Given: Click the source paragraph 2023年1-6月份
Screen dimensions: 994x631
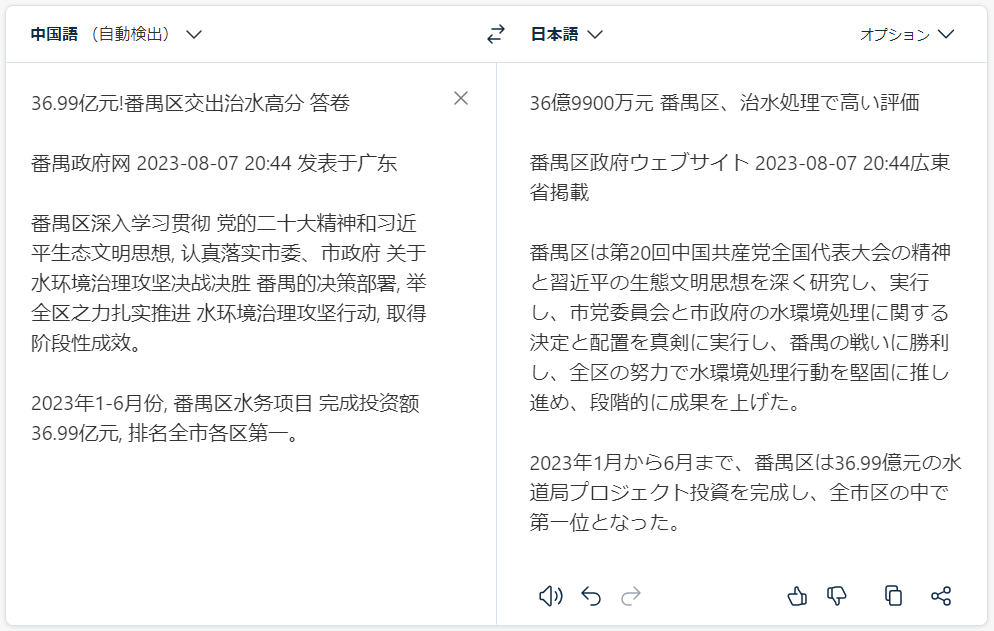Looking at the screenshot, I should point(225,418).
